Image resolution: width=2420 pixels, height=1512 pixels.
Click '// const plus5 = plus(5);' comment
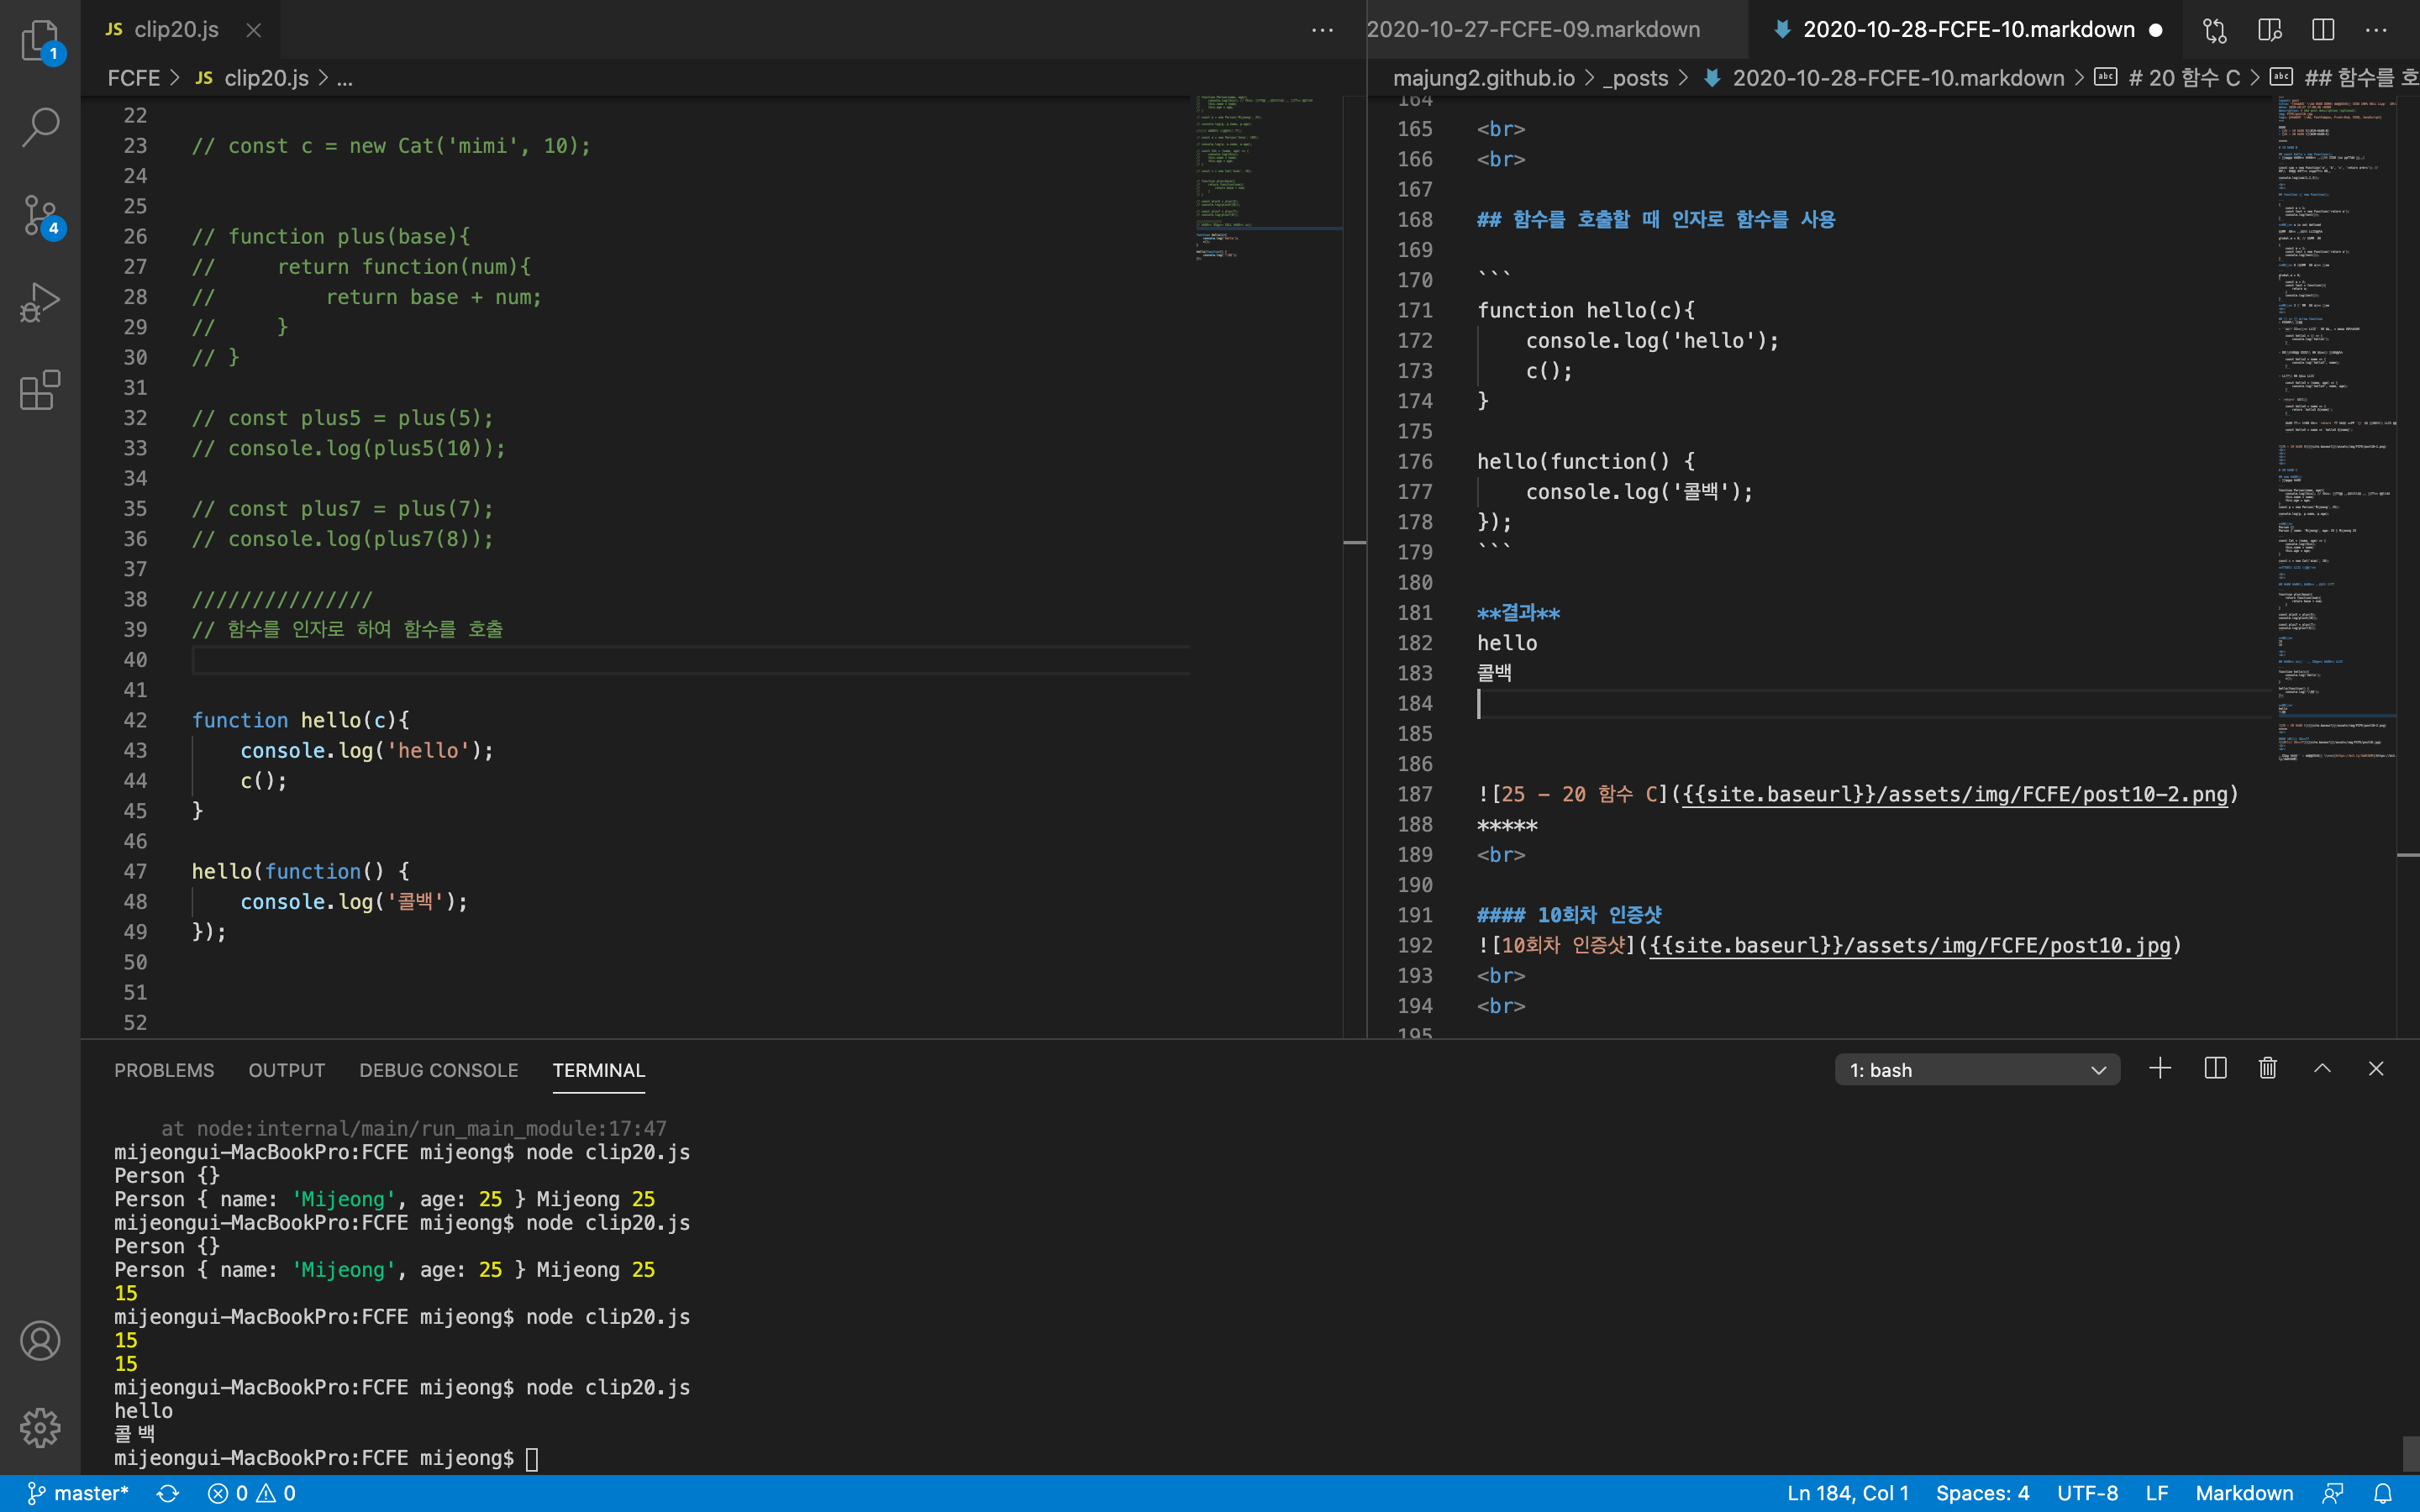coord(342,418)
